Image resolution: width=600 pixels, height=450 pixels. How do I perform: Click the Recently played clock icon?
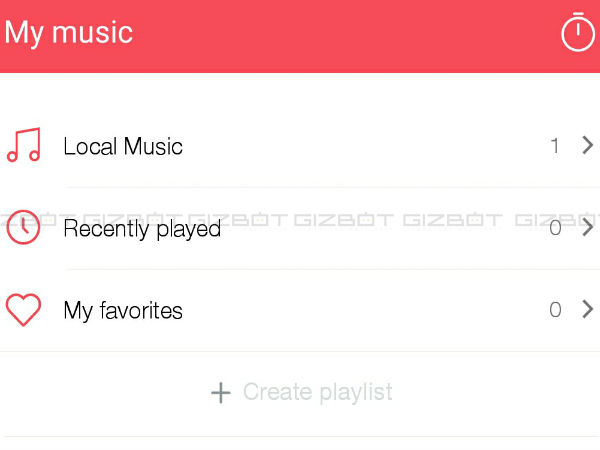pos(23,228)
